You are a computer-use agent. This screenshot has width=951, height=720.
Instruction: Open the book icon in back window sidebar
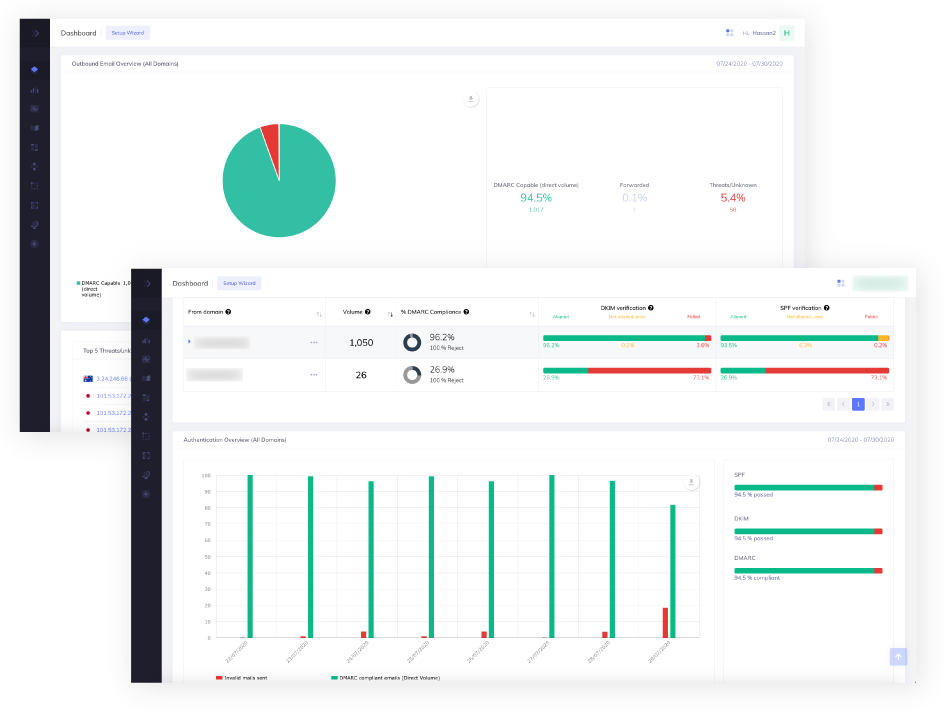coord(35,128)
